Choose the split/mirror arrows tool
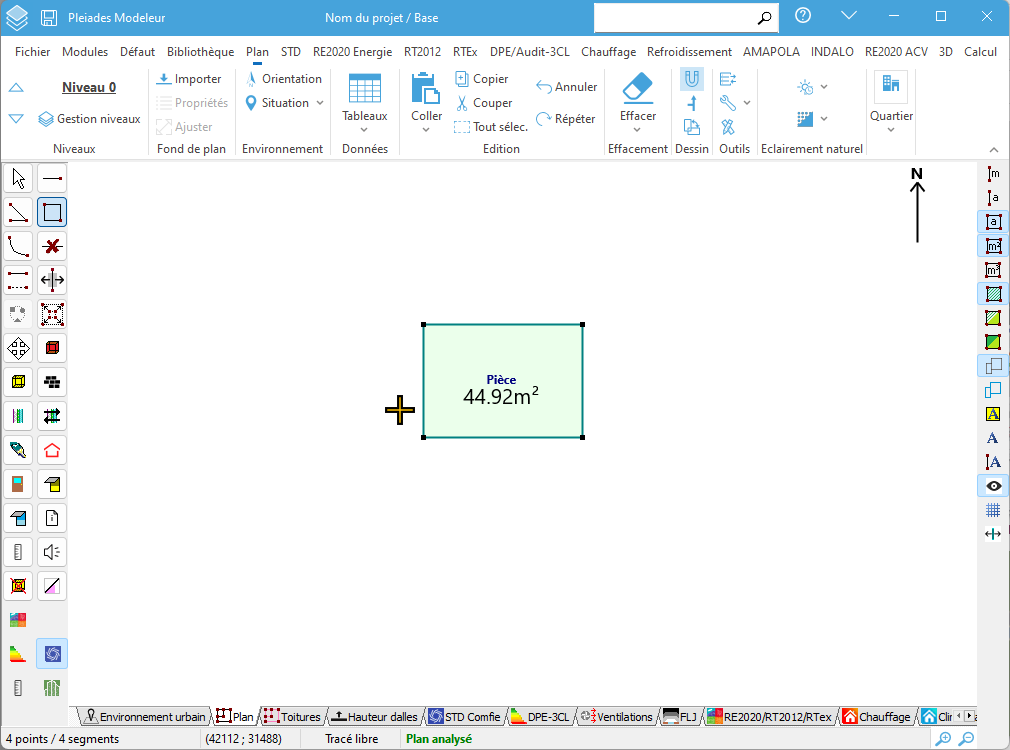1010x750 pixels. (x=52, y=280)
